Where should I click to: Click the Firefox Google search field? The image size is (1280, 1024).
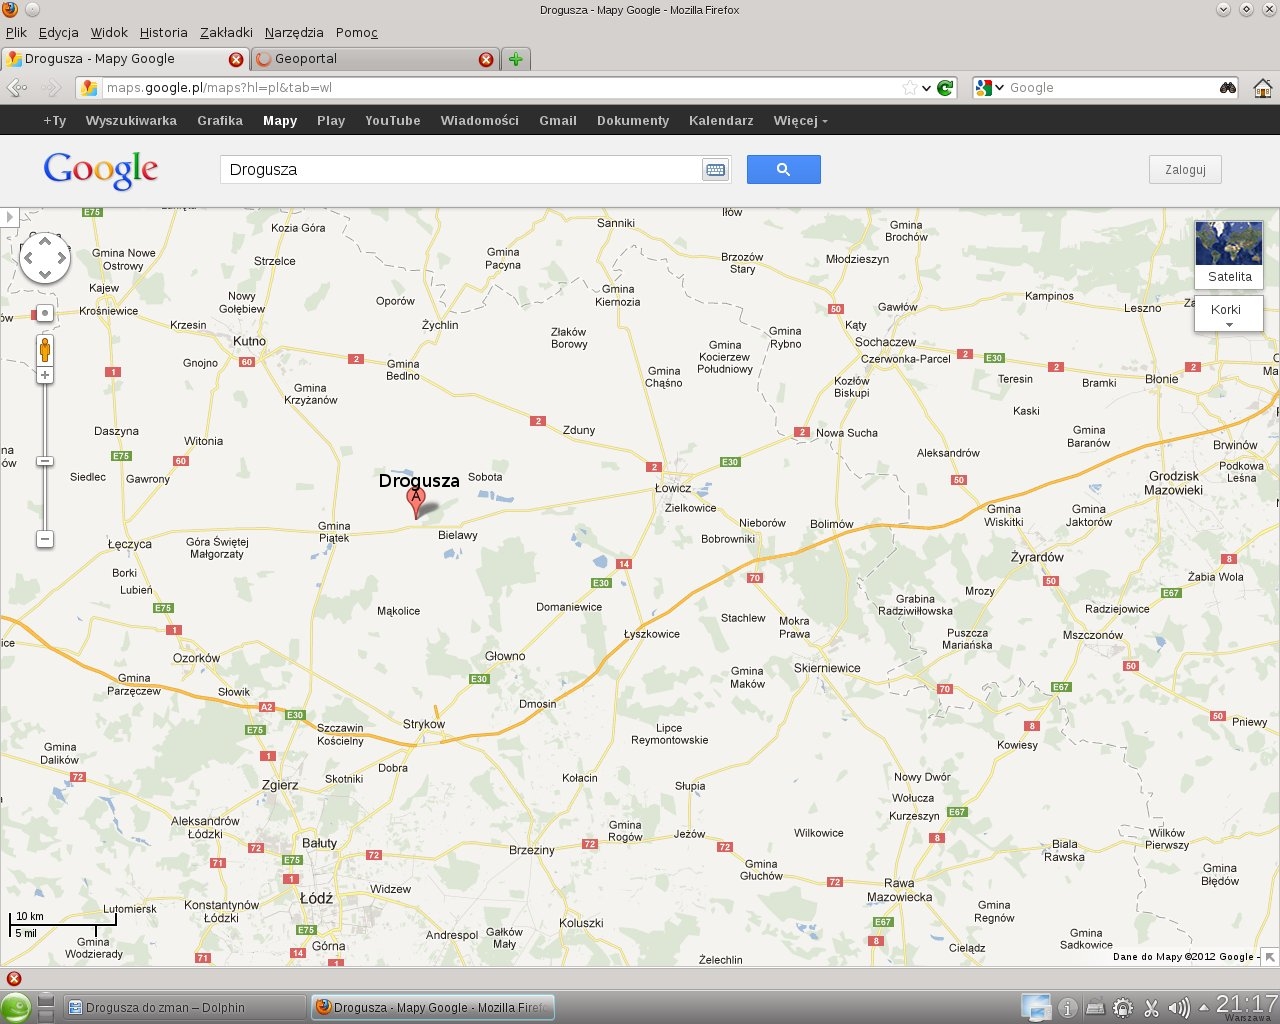click(1110, 88)
